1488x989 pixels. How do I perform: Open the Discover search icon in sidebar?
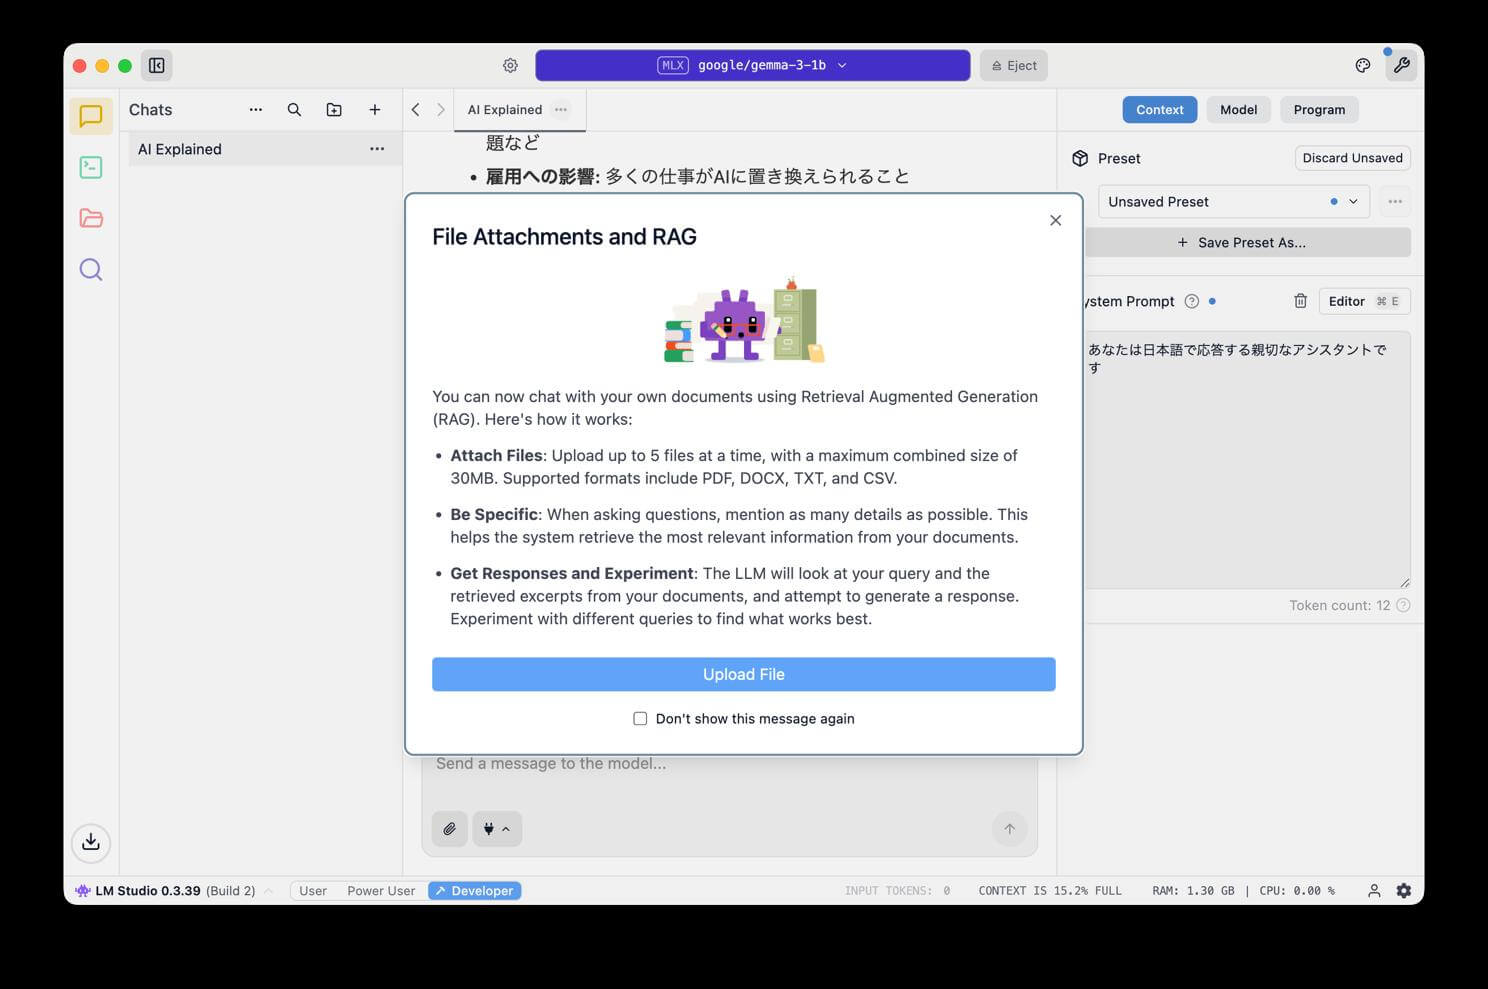(91, 269)
